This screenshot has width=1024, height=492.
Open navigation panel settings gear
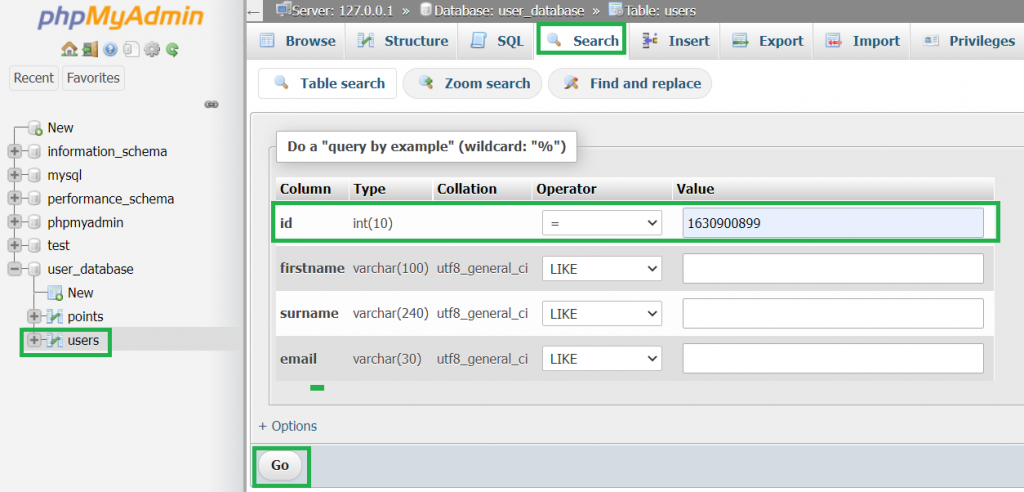(x=152, y=50)
